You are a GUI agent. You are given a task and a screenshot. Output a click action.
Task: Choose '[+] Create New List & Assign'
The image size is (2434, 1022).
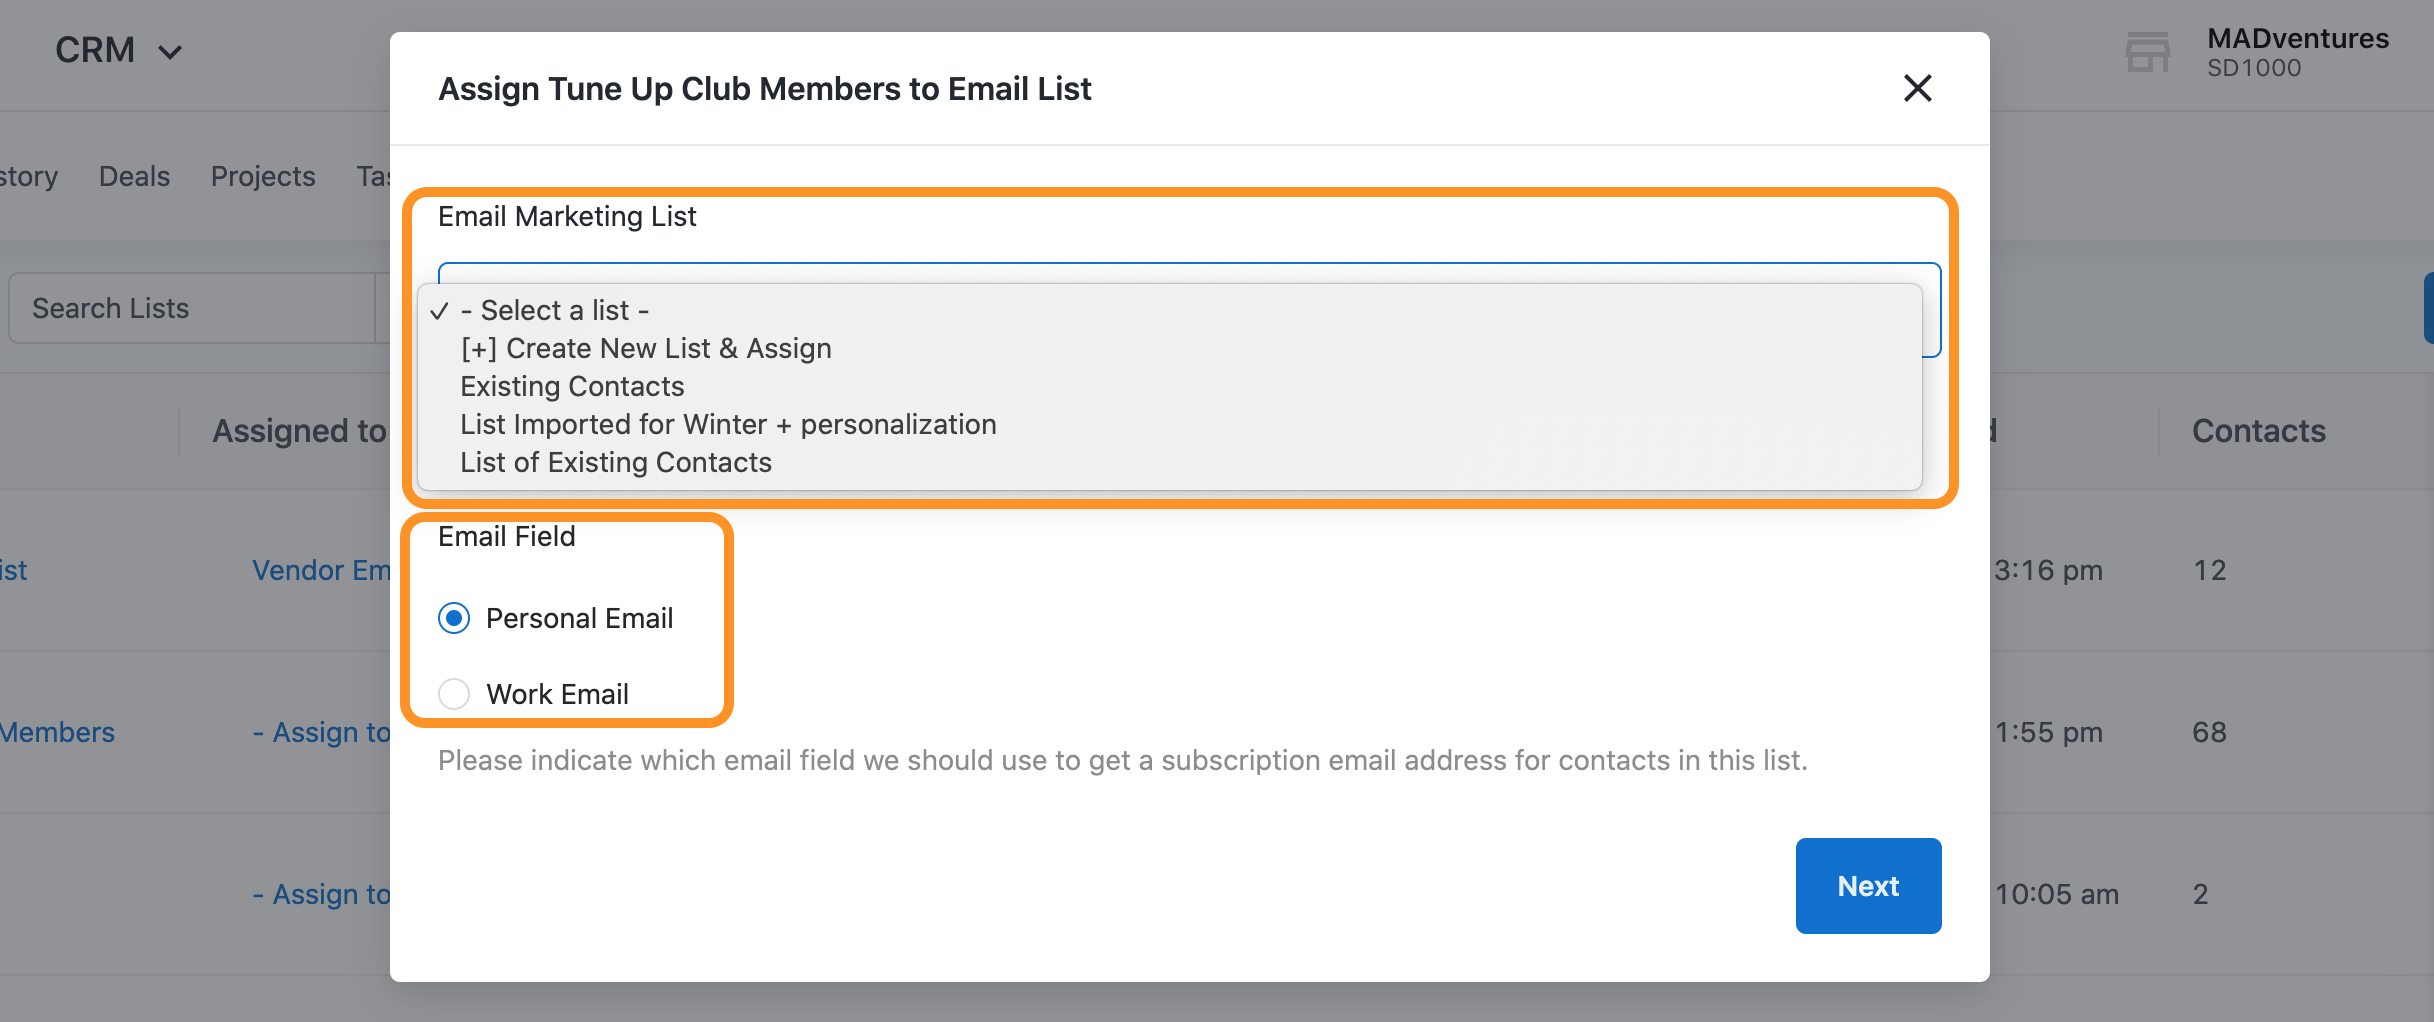(x=645, y=348)
